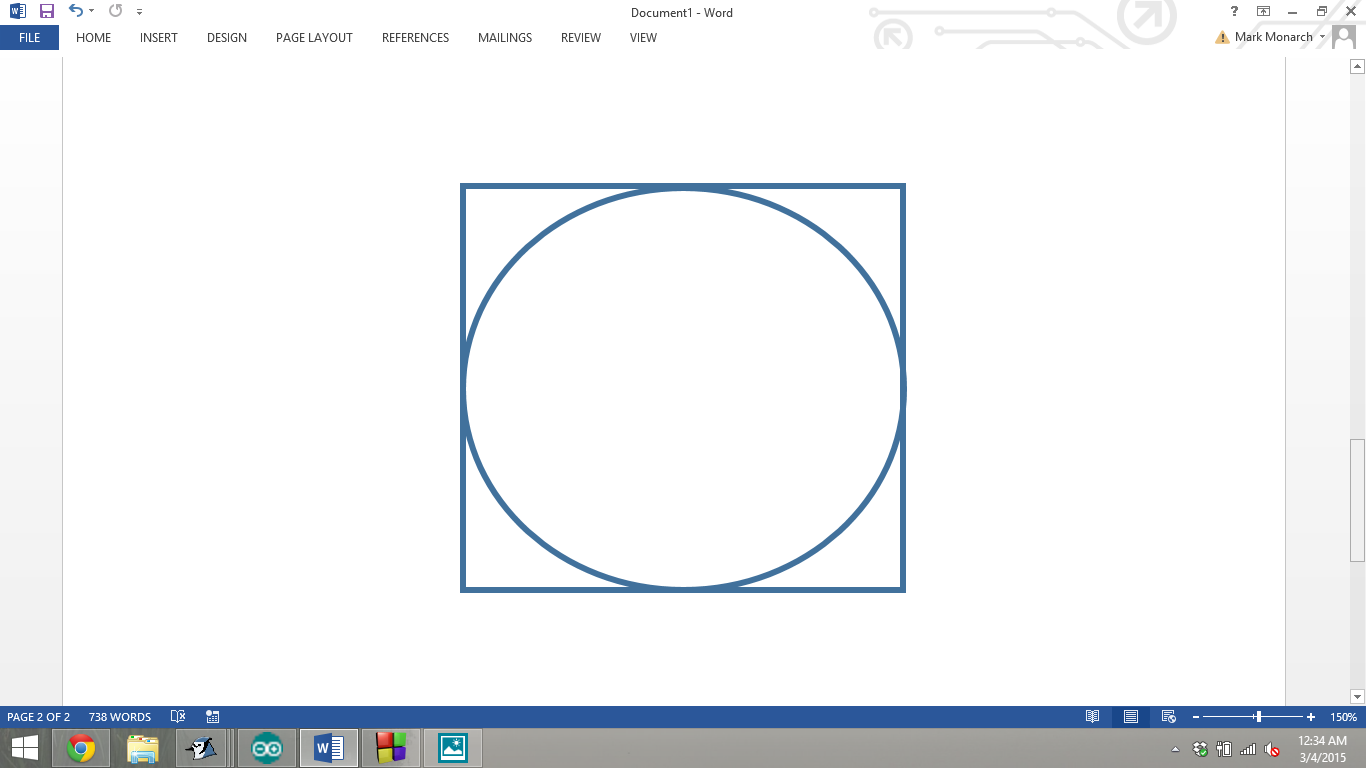Open the Arduino IDE from taskbar
The height and width of the screenshot is (768, 1366).
[x=266, y=747]
